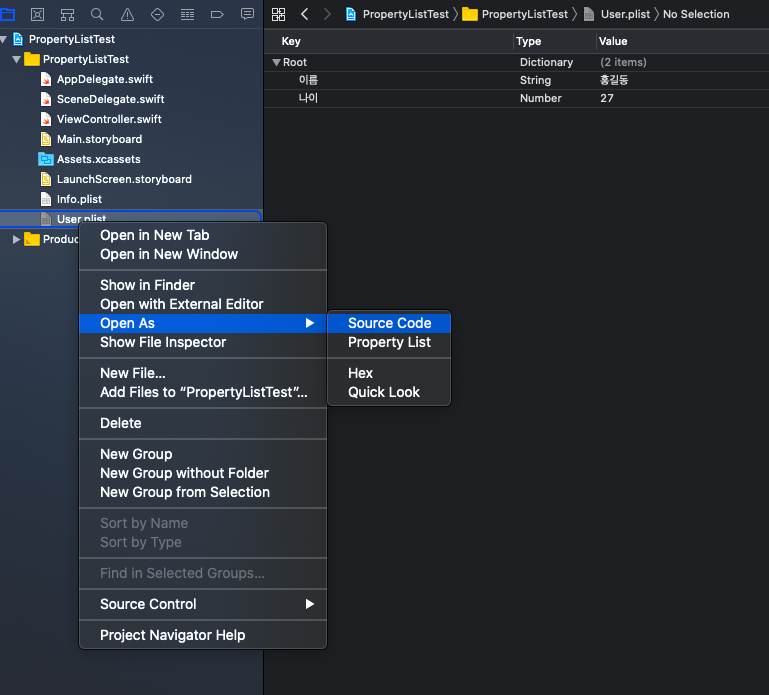
Task: Select Info.plist in the navigator
Action: [79, 199]
